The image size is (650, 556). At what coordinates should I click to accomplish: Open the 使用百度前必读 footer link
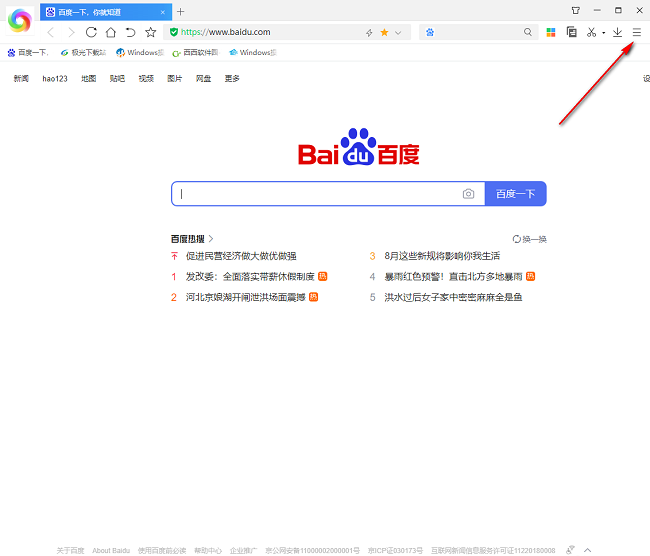162,551
